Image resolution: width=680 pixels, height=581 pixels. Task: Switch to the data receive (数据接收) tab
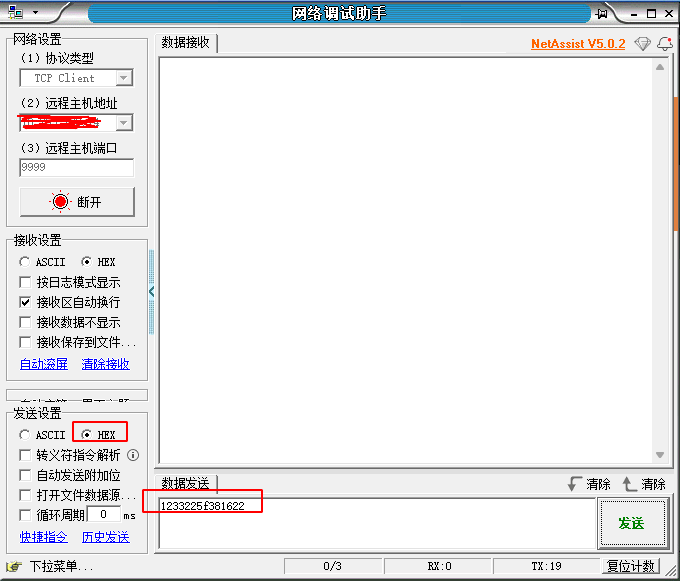point(186,43)
